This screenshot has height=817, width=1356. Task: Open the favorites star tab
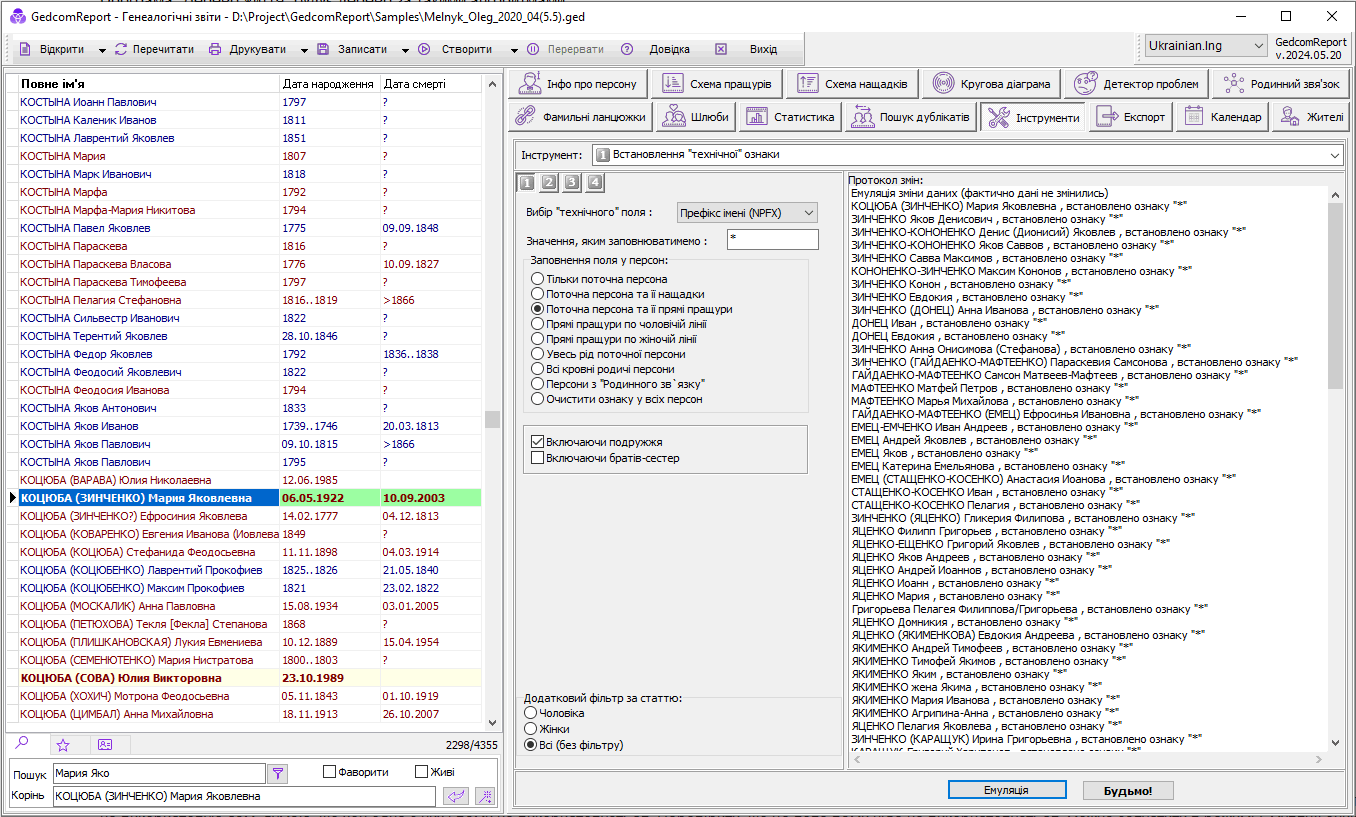click(63, 744)
